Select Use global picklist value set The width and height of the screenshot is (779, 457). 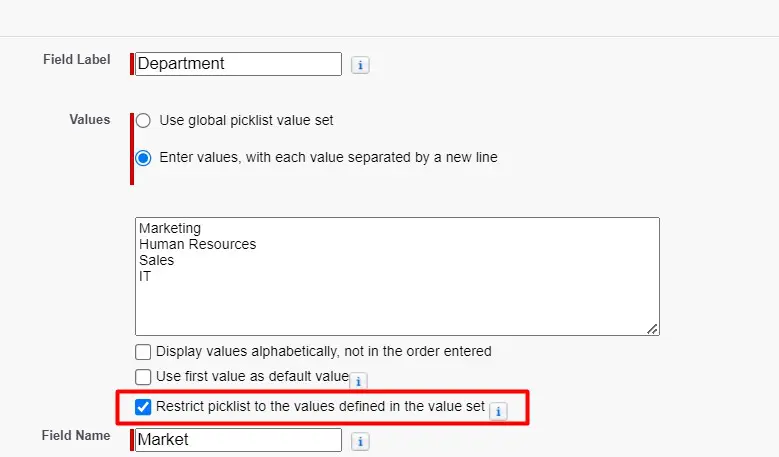click(143, 120)
